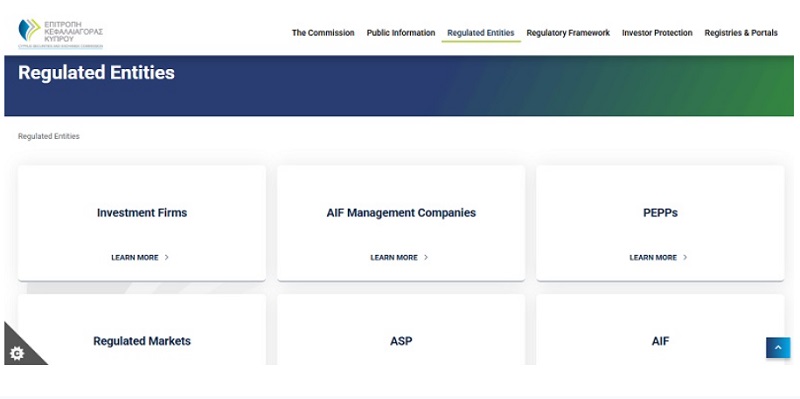Click the scroll-to-top arrow button

[x=778, y=347]
